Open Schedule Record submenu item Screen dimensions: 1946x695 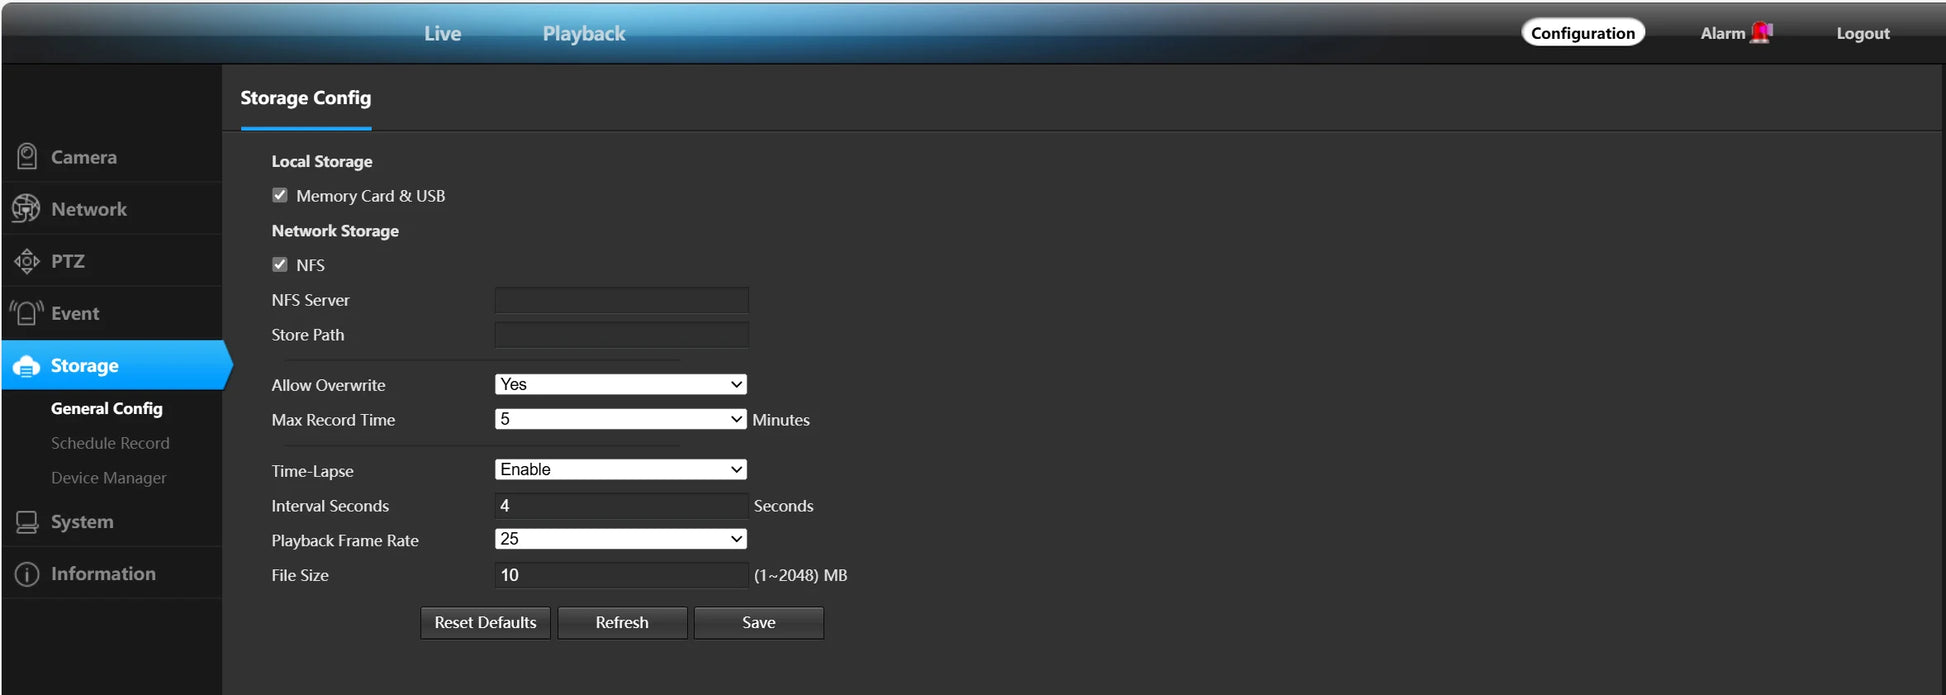pyautogui.click(x=110, y=443)
